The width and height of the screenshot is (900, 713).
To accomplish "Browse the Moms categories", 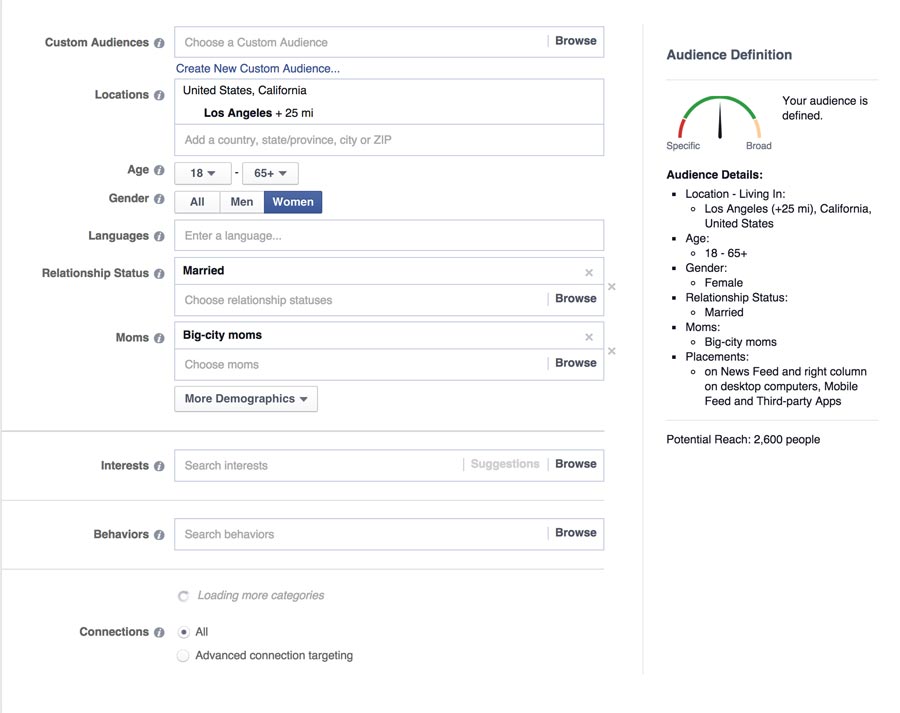I will 576,363.
